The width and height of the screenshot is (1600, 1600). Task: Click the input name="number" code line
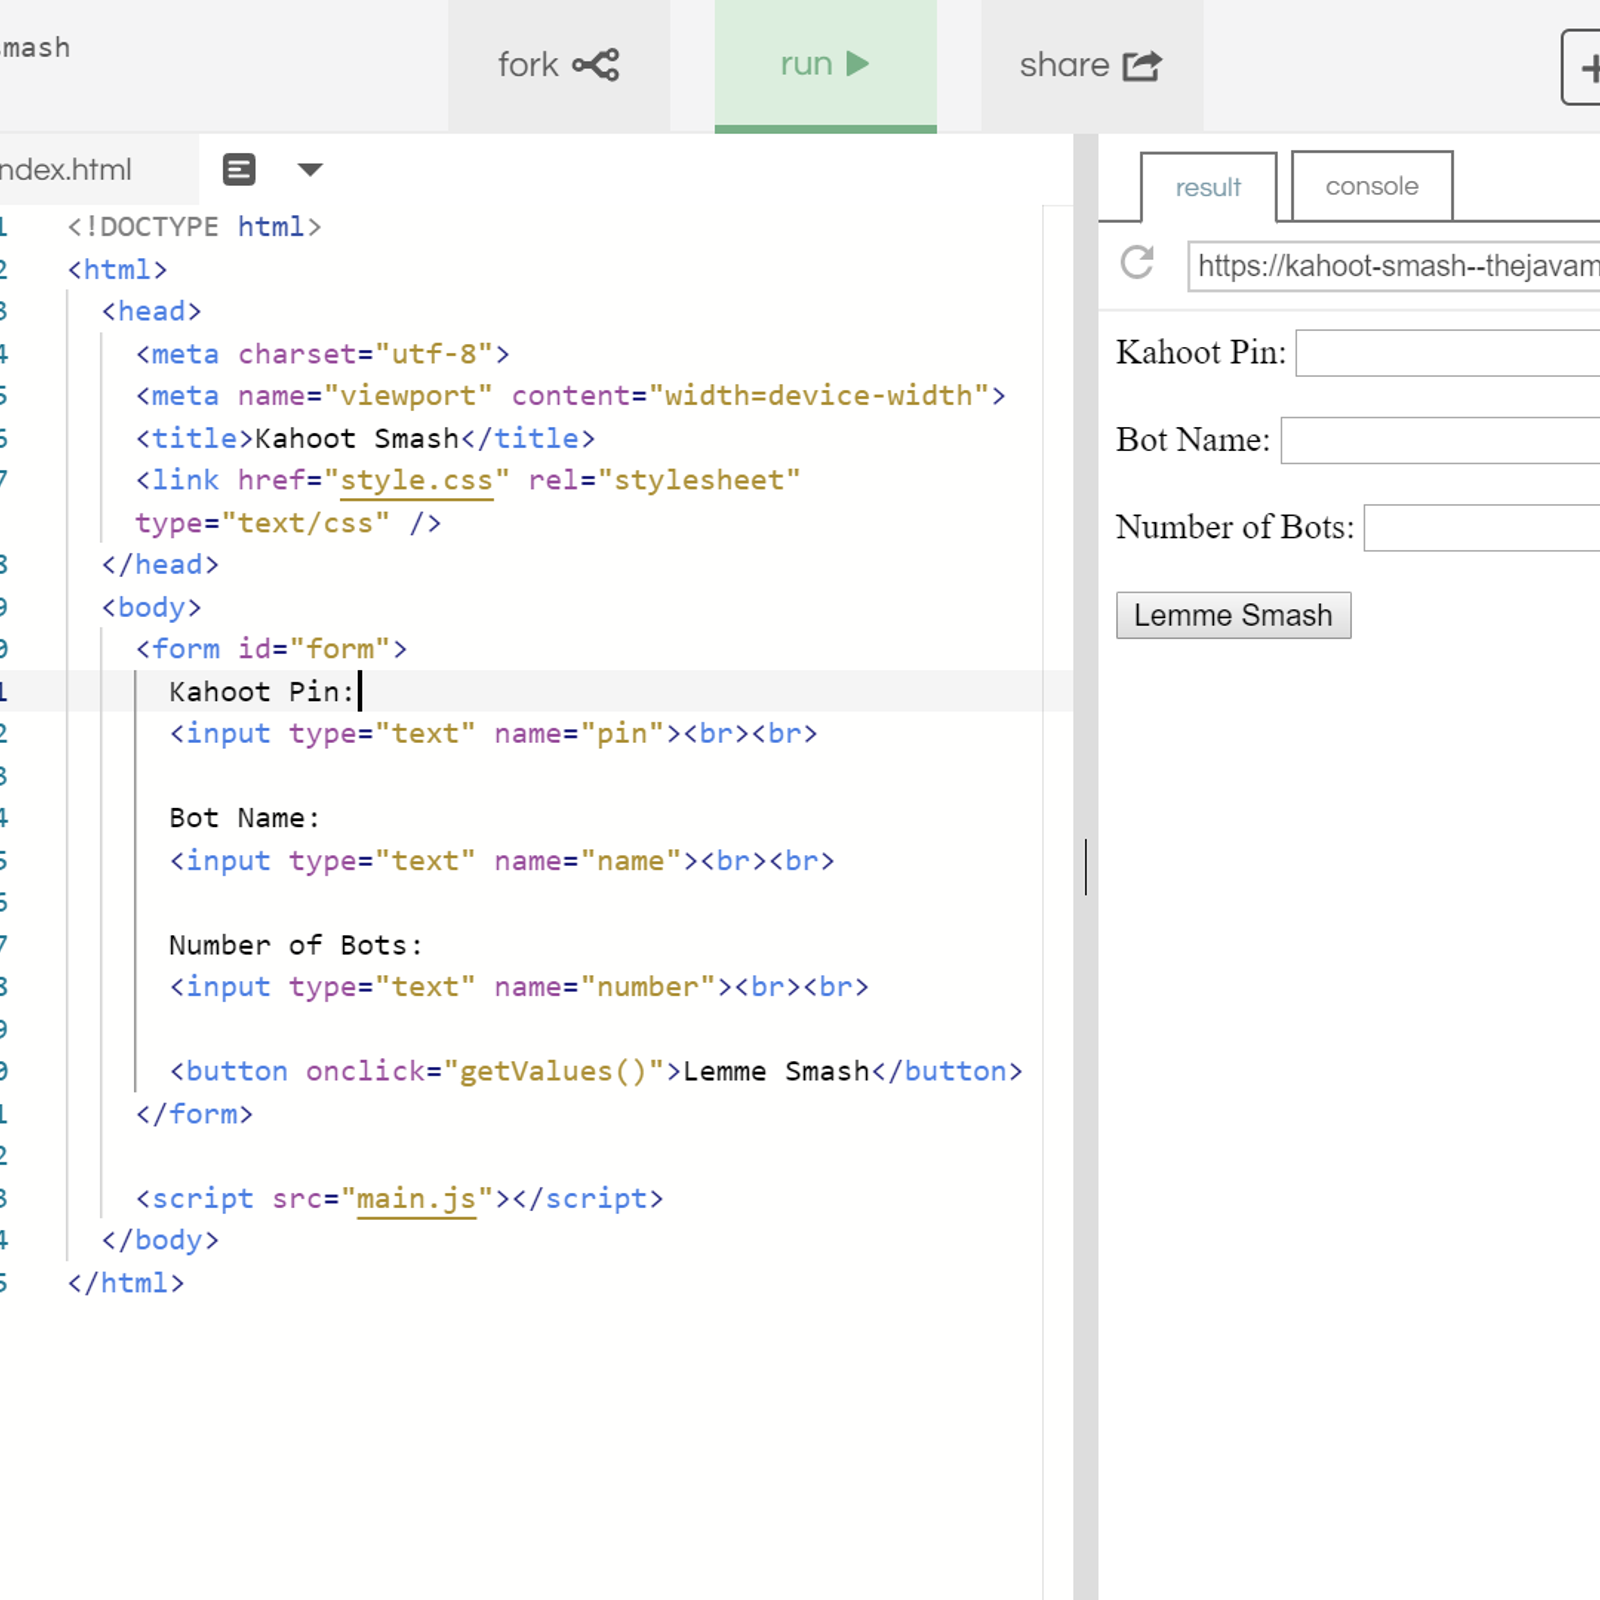[x=519, y=987]
